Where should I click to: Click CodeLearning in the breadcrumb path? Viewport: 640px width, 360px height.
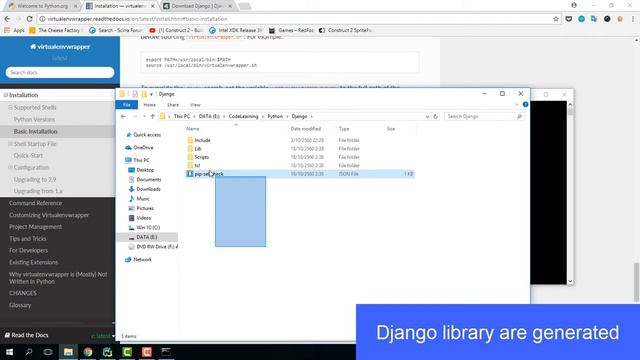click(243, 116)
